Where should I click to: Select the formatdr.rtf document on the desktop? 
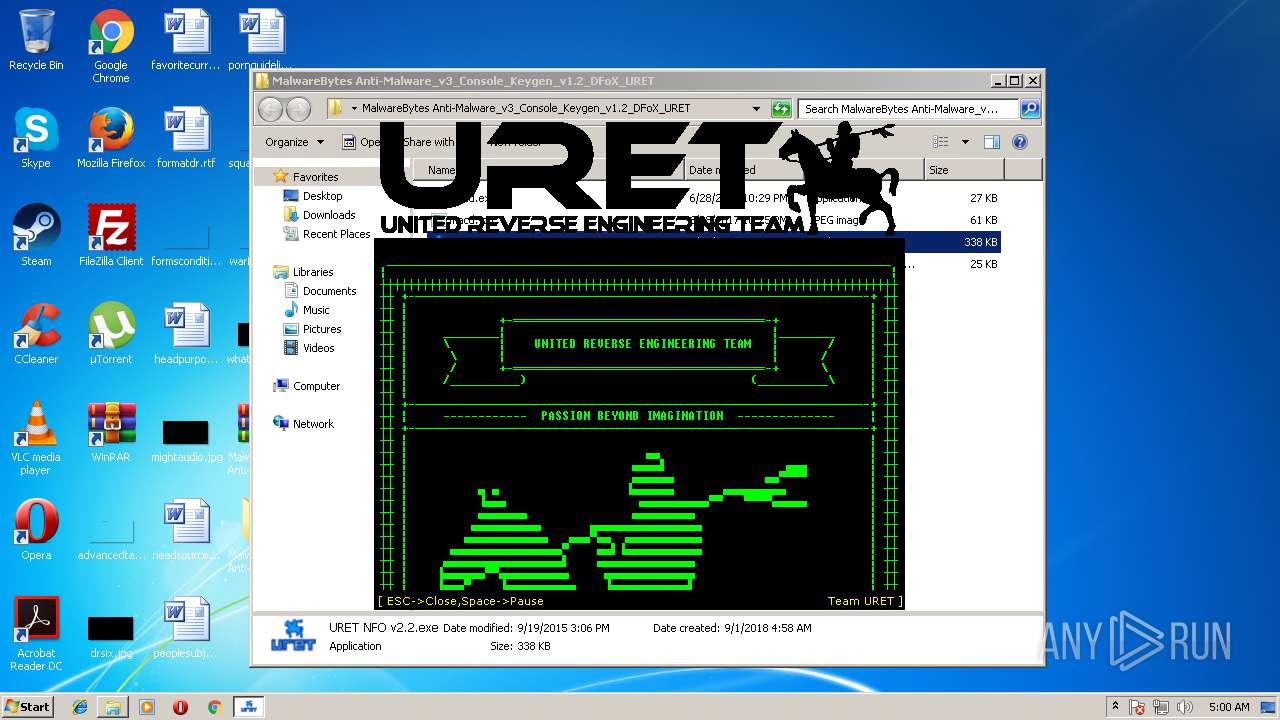point(186,138)
